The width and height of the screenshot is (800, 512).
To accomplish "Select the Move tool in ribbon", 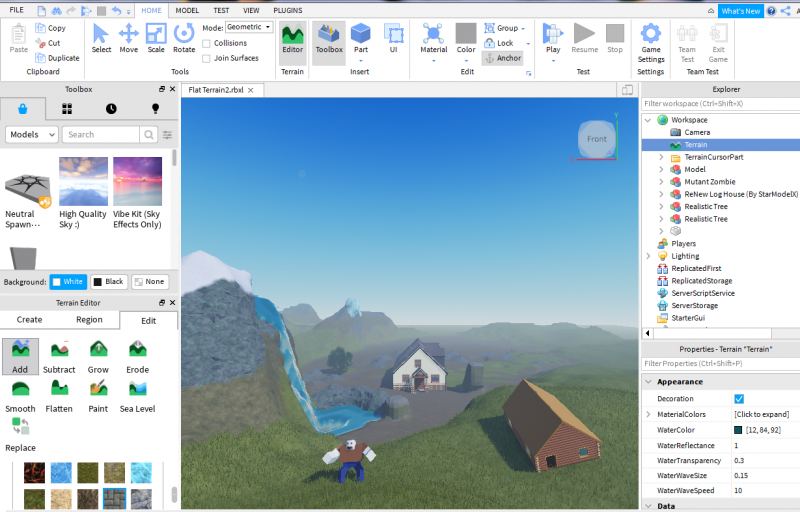I will click(x=129, y=36).
